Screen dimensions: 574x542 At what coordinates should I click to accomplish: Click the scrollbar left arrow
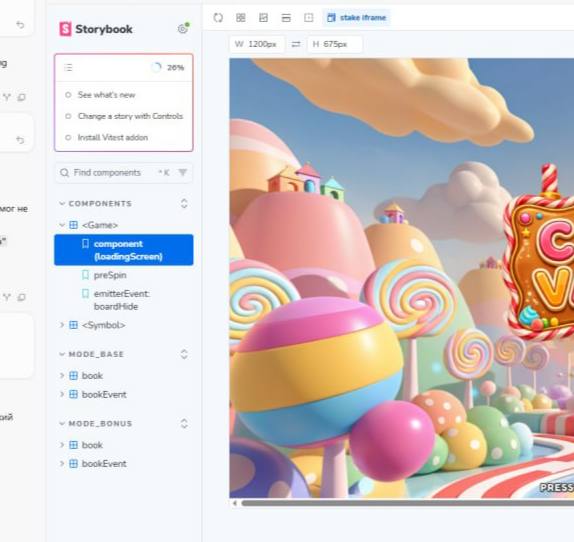click(235, 503)
